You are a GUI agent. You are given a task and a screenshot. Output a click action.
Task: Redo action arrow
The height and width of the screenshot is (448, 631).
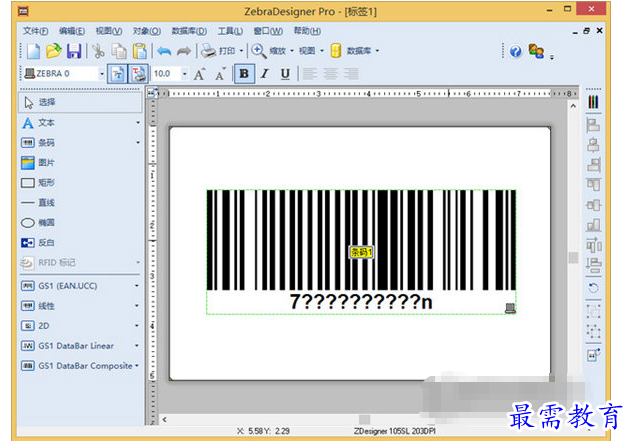pos(184,51)
